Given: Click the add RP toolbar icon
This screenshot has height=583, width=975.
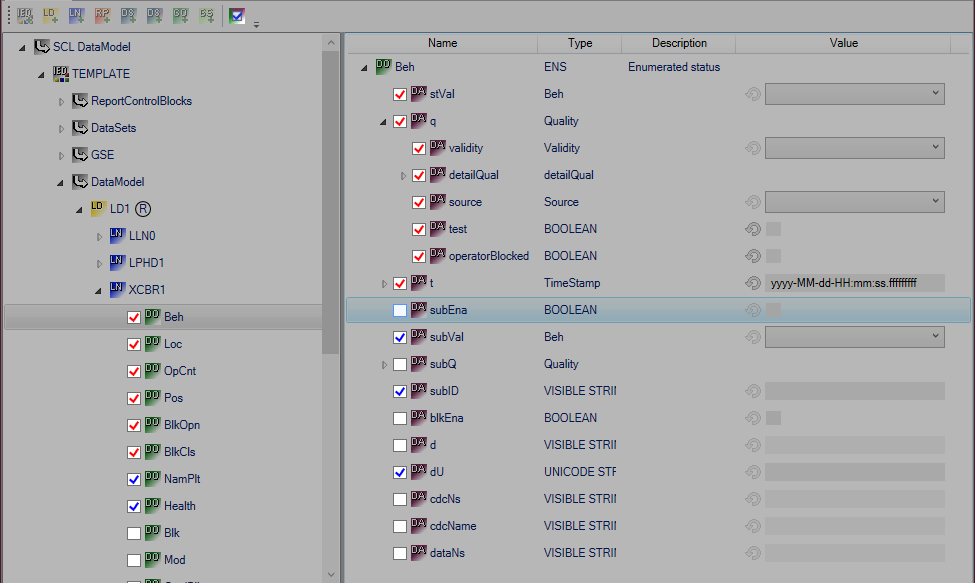Looking at the screenshot, I should tap(102, 16).
